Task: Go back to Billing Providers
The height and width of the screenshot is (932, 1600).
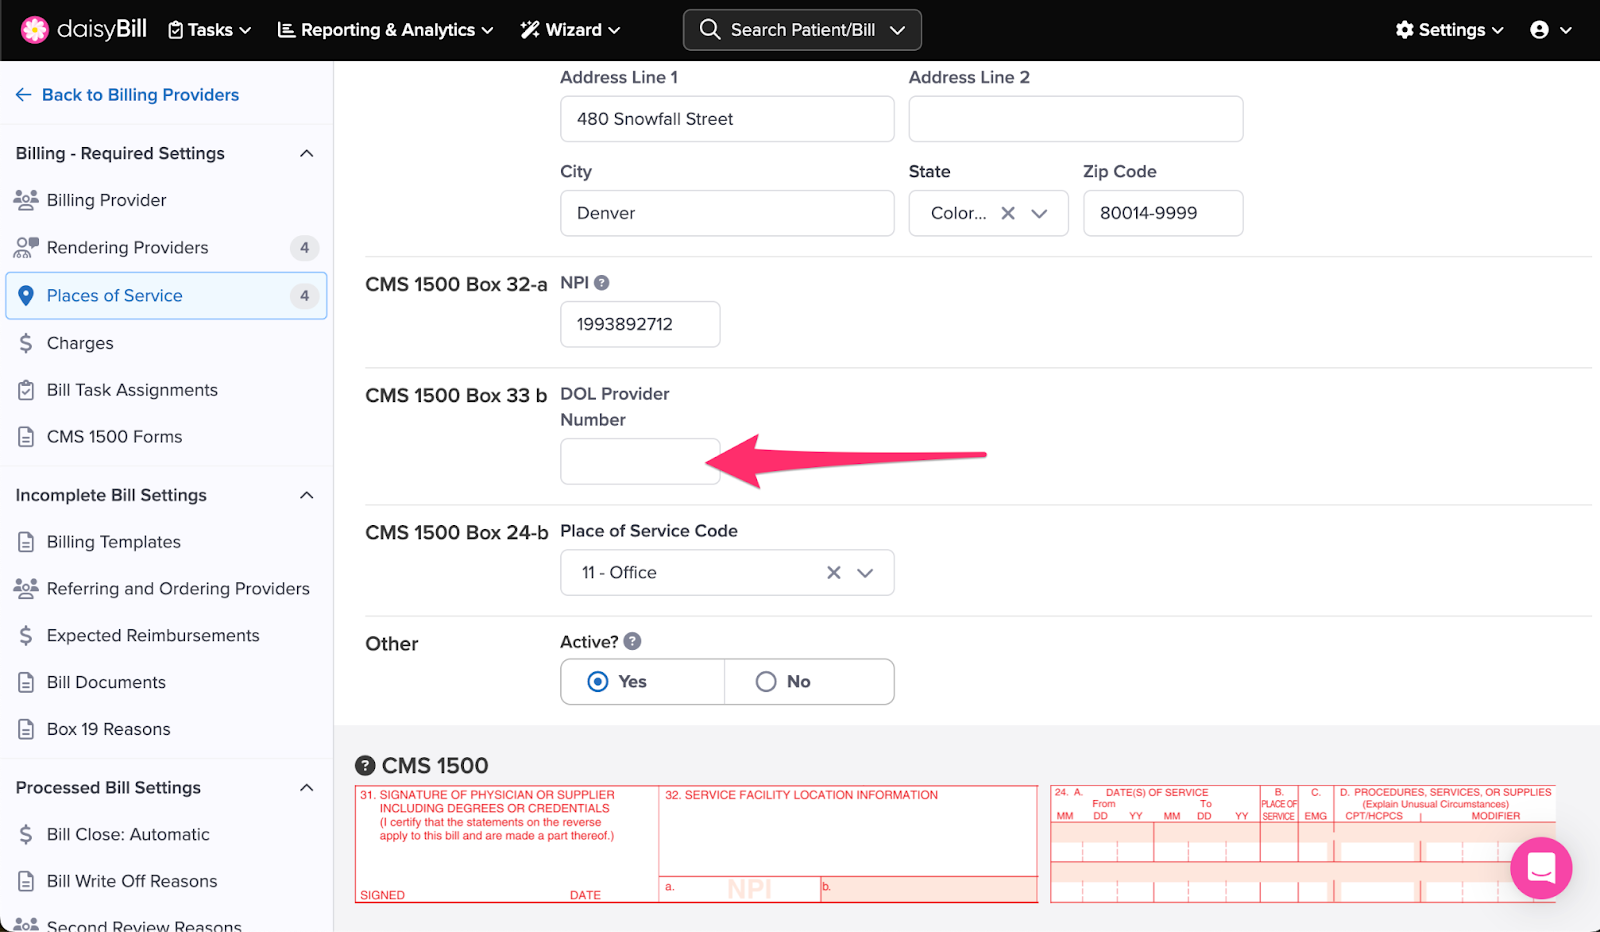Action: 127,95
